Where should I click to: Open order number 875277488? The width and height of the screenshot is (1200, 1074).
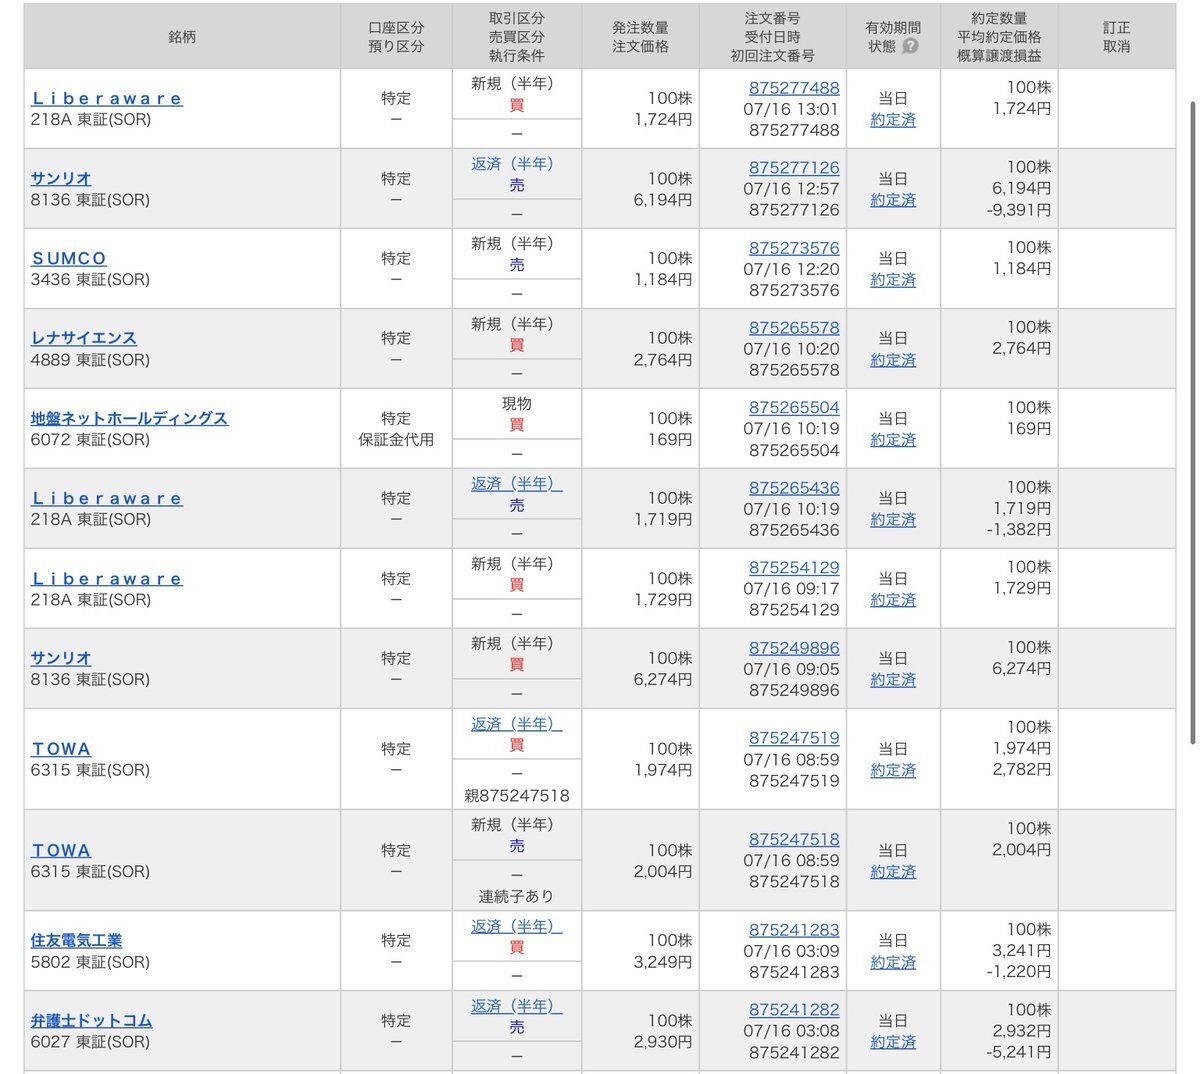click(x=794, y=88)
